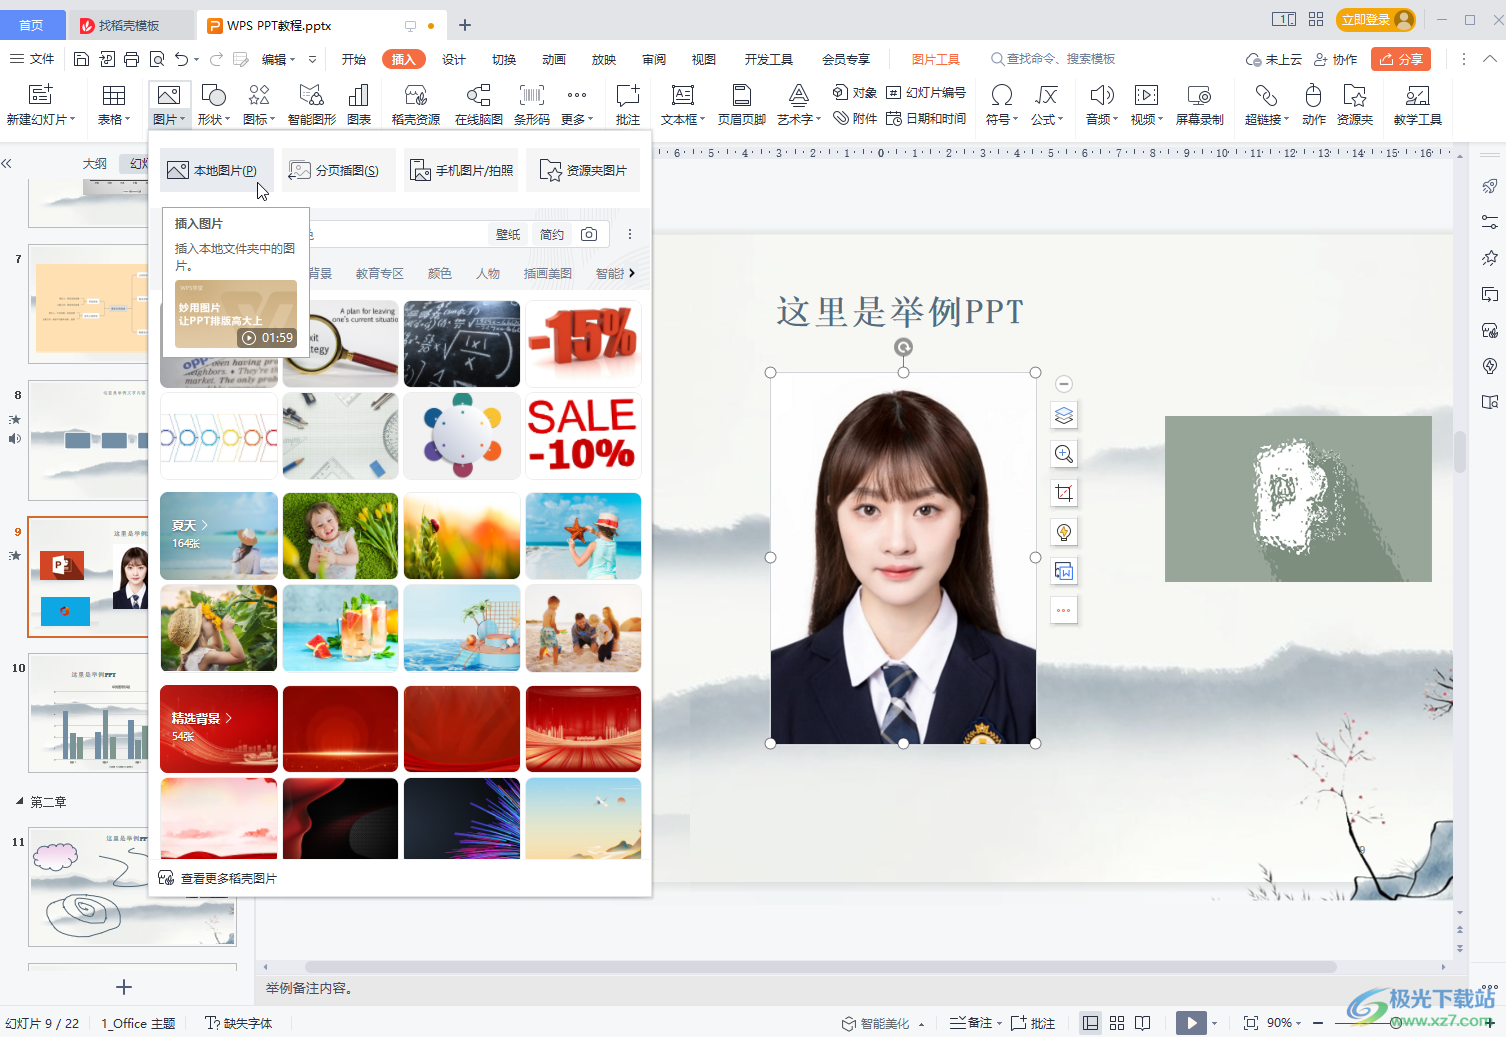The width and height of the screenshot is (1506, 1037).
Task: Click the save icon in quick toolbar
Action: (82, 59)
